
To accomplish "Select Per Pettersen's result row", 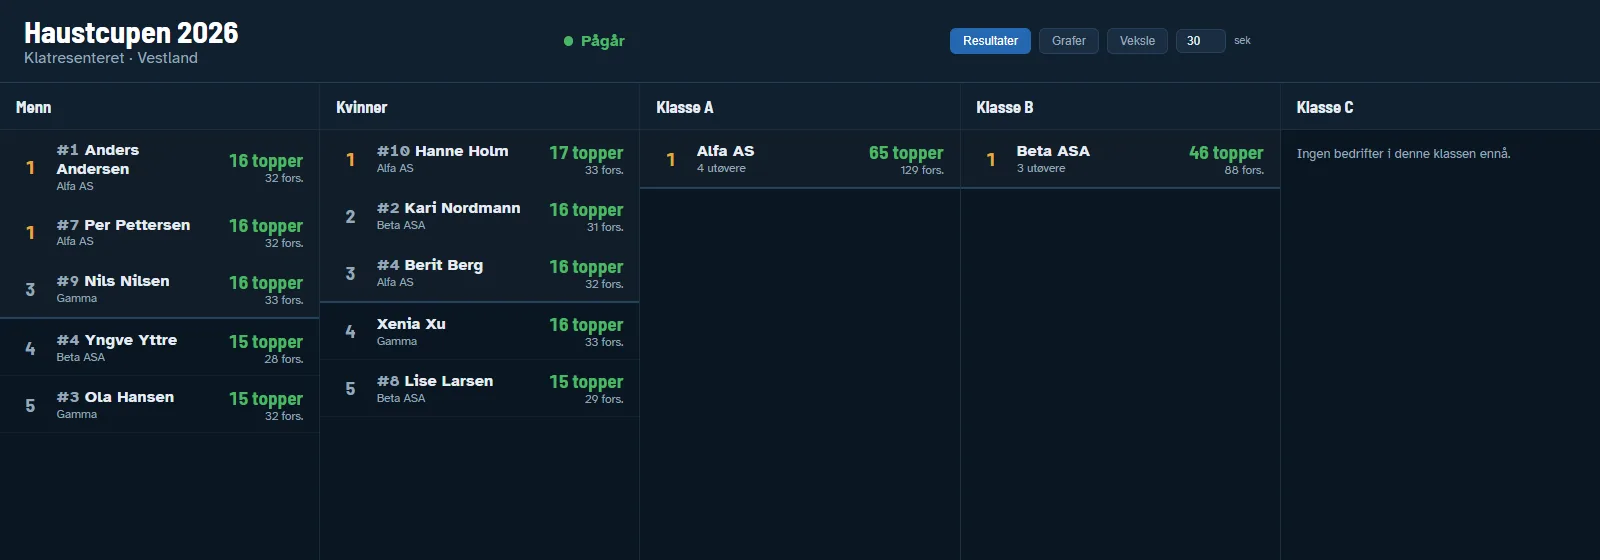I will point(160,233).
